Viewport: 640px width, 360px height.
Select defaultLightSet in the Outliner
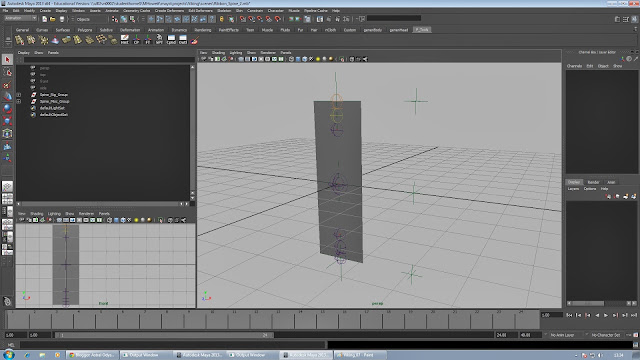click(52, 108)
